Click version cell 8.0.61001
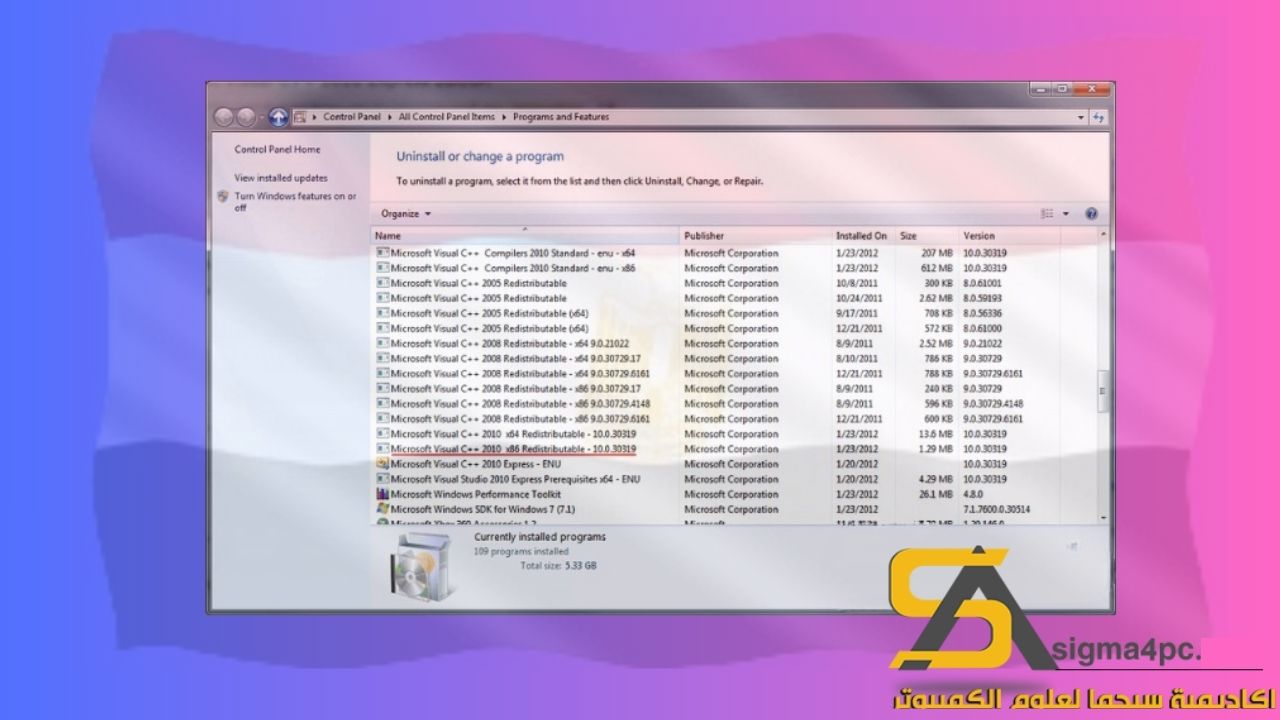Image resolution: width=1280 pixels, height=720 pixels. pos(982,283)
